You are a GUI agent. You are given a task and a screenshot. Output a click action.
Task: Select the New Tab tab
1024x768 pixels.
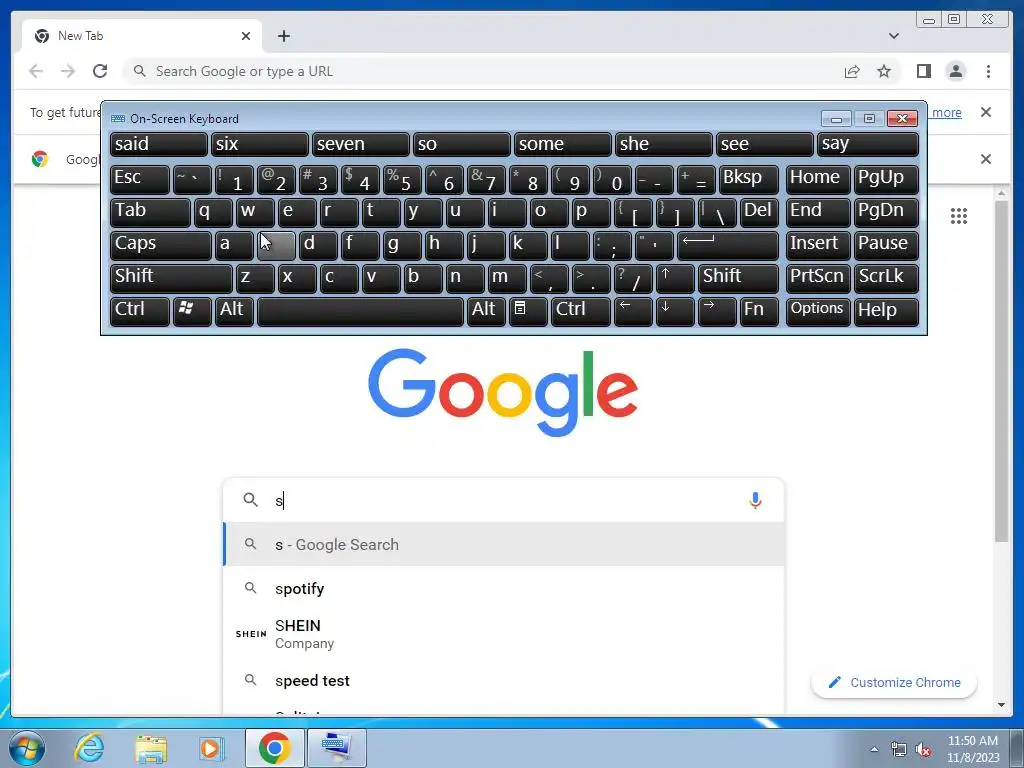142,36
